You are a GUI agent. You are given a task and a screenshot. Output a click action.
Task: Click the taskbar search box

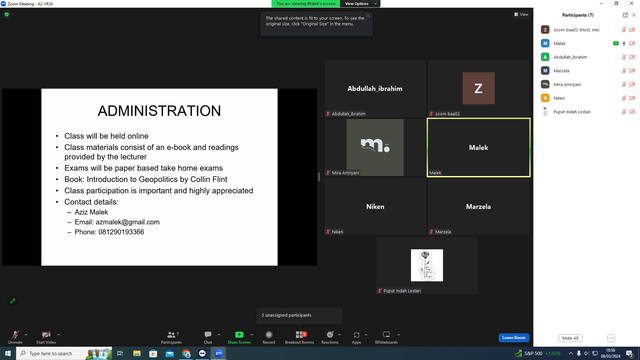click(x=64, y=353)
